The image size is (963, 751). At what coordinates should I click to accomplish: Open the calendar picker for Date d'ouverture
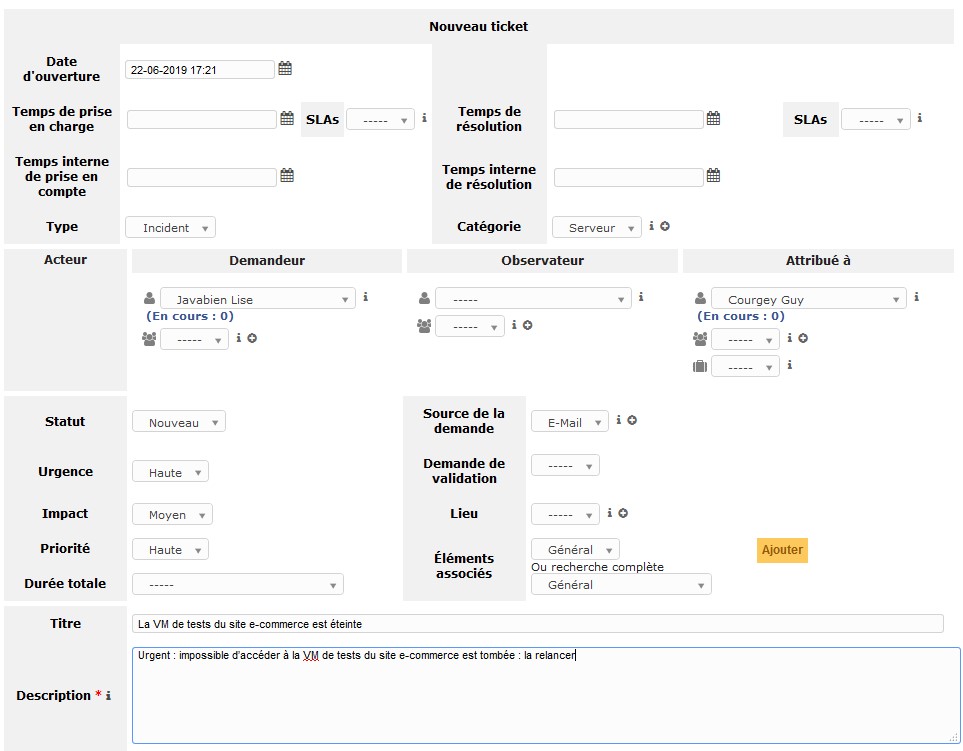click(285, 68)
